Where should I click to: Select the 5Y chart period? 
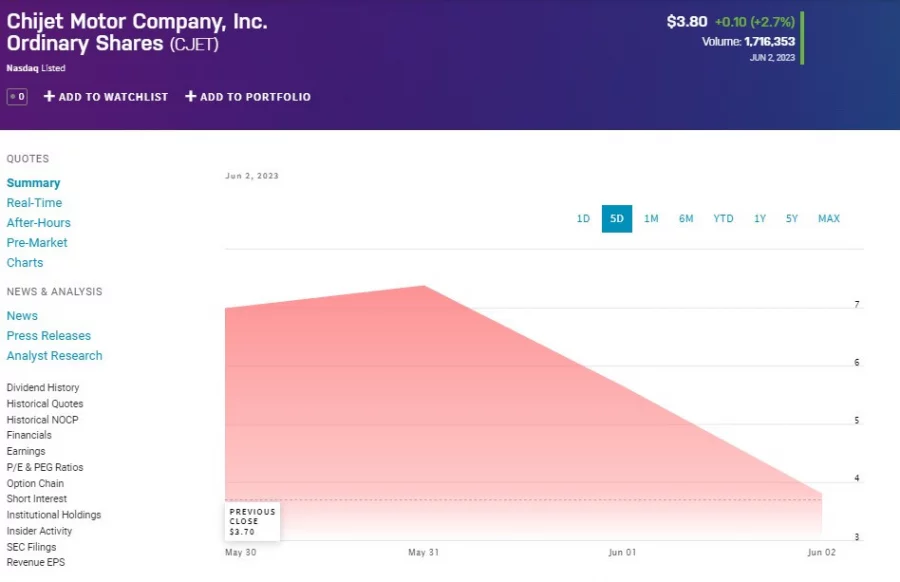point(791,218)
